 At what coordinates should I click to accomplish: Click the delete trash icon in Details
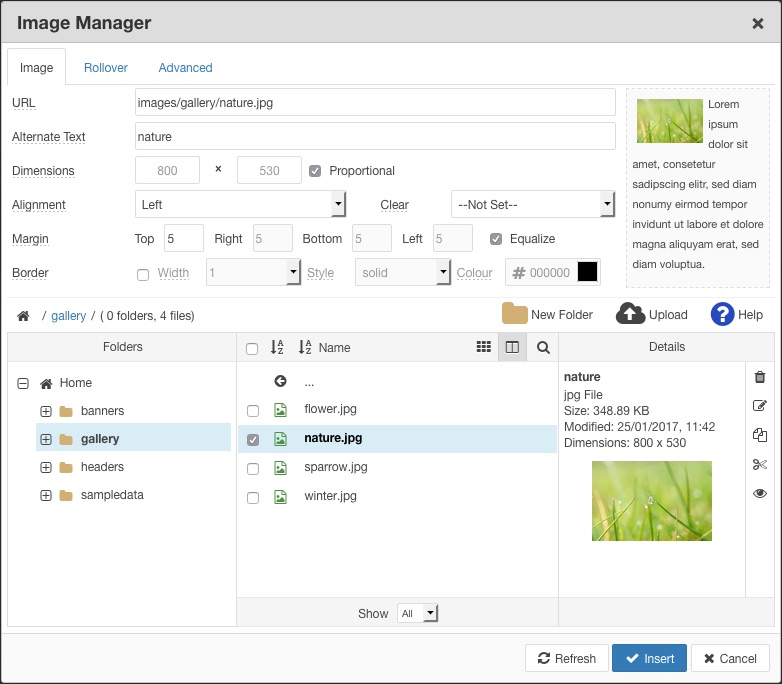pos(760,377)
